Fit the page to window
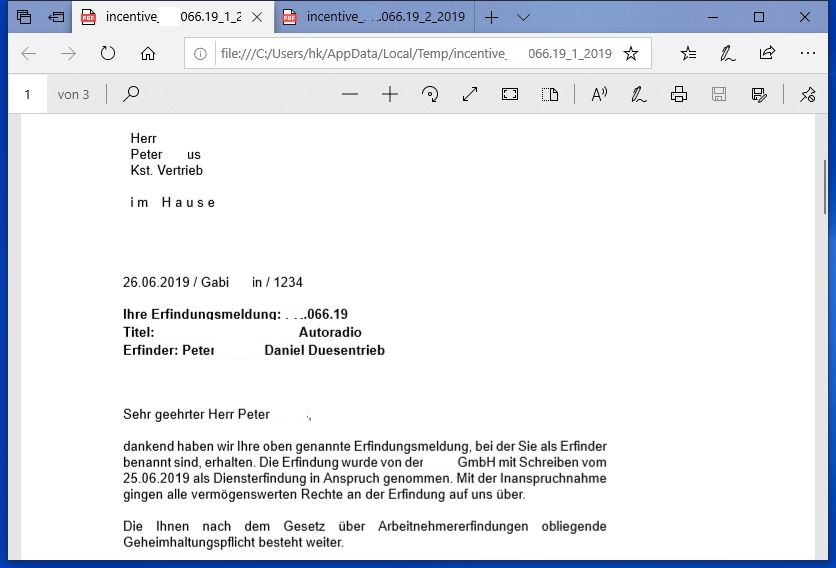Viewport: 836px width, 568px height. 510,94
